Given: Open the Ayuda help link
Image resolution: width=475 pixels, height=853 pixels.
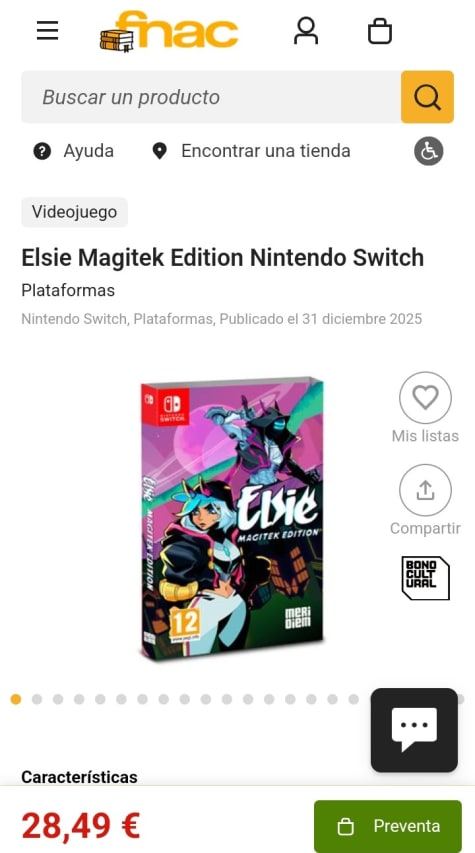Looking at the screenshot, I should 73,151.
